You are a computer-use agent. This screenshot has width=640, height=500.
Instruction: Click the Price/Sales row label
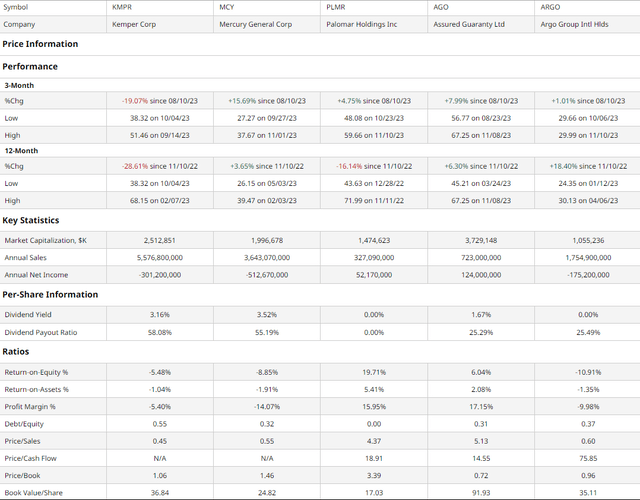22,441
